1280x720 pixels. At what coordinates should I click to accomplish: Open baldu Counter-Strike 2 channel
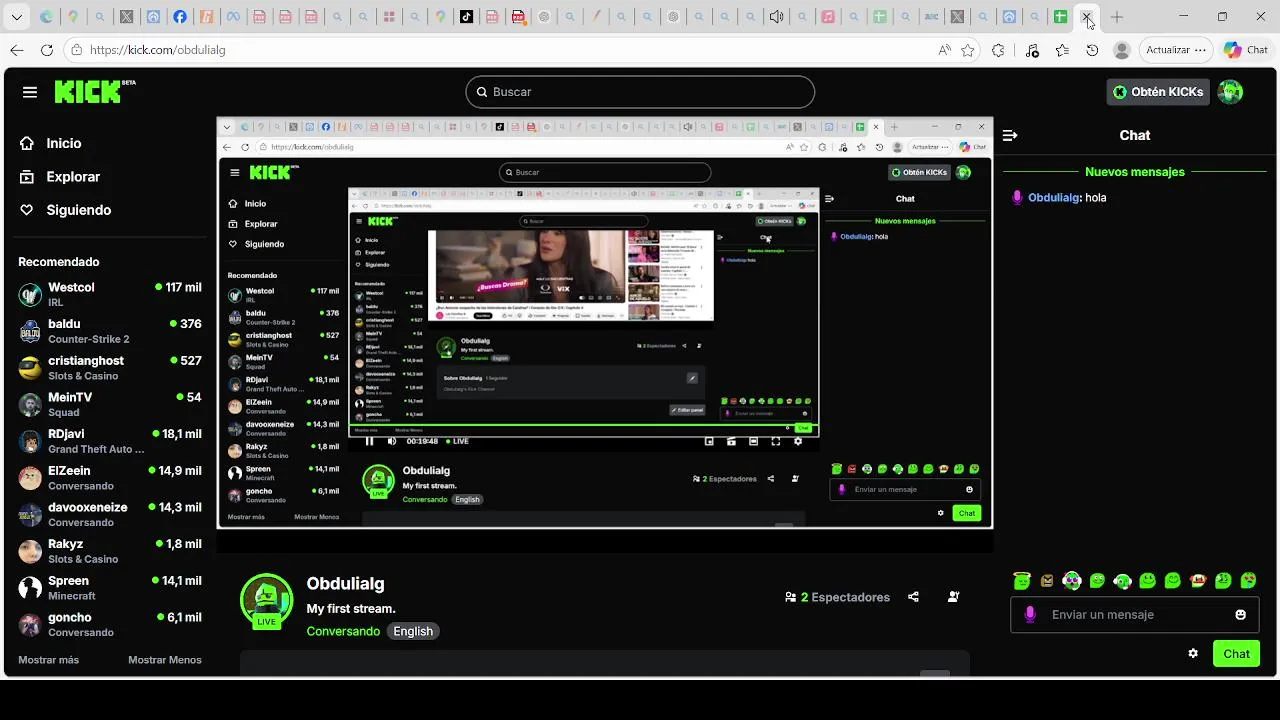[110, 331]
